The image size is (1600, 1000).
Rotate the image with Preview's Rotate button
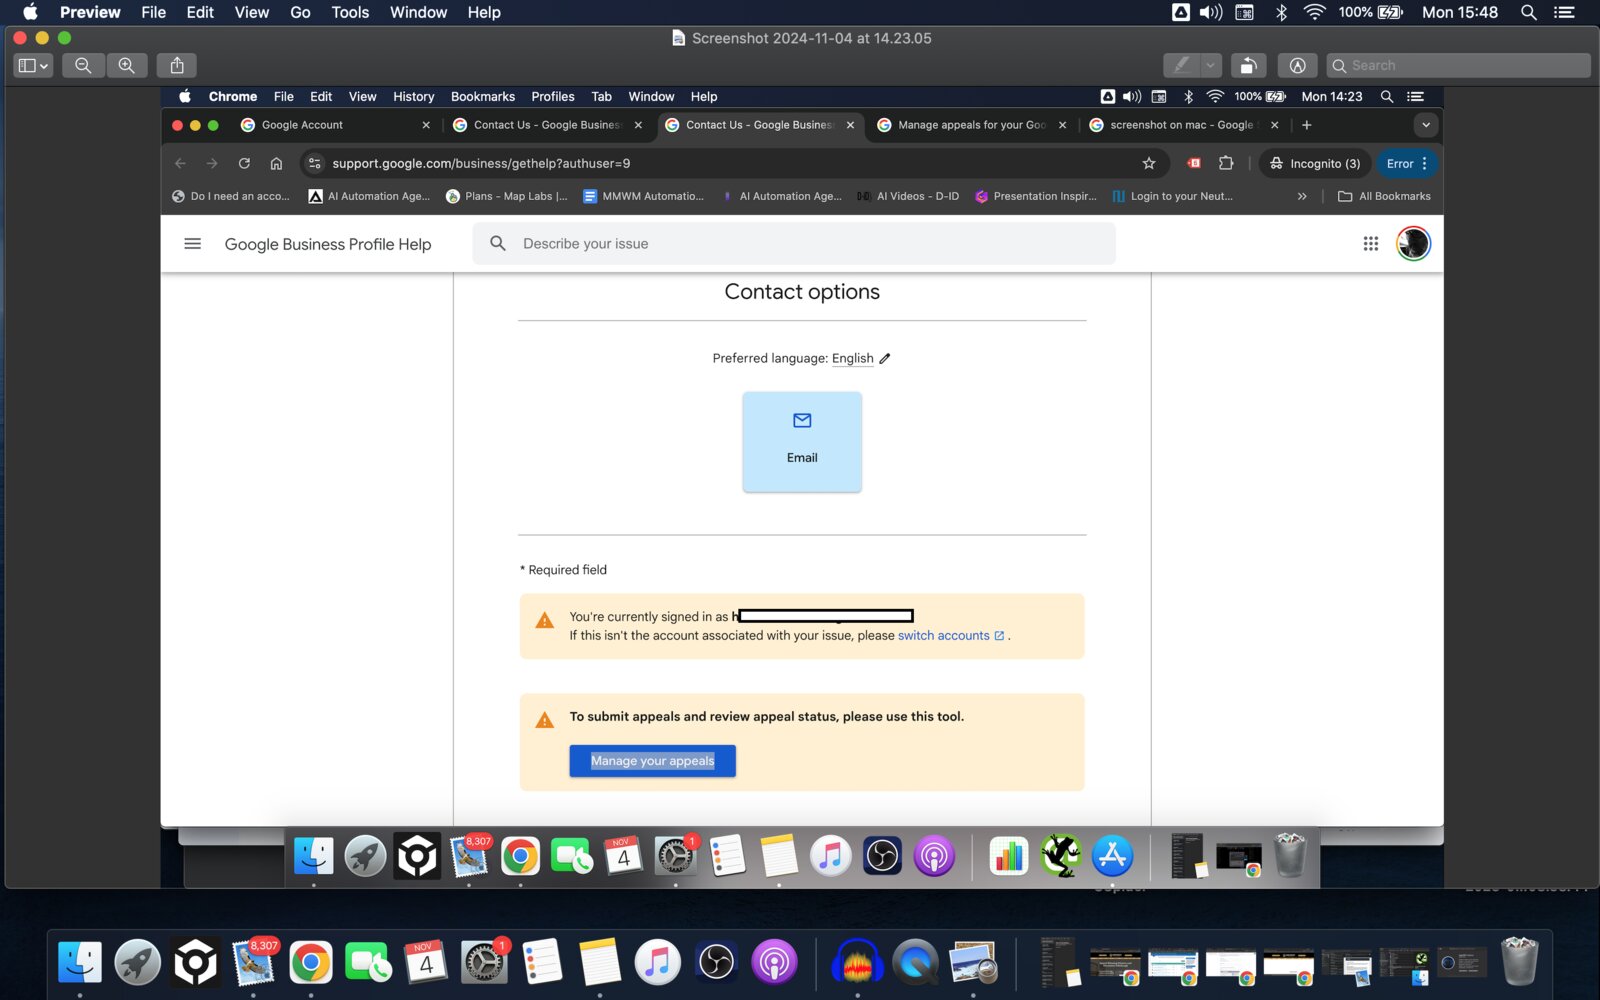1249,65
